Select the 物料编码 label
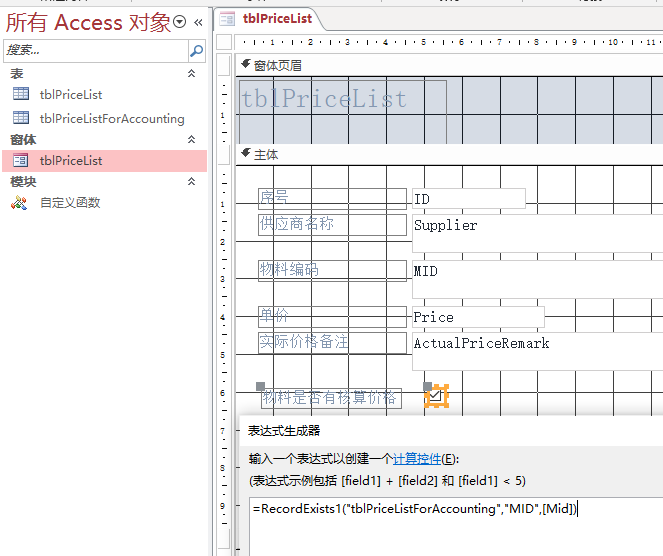The image size is (663, 556). (x=332, y=271)
